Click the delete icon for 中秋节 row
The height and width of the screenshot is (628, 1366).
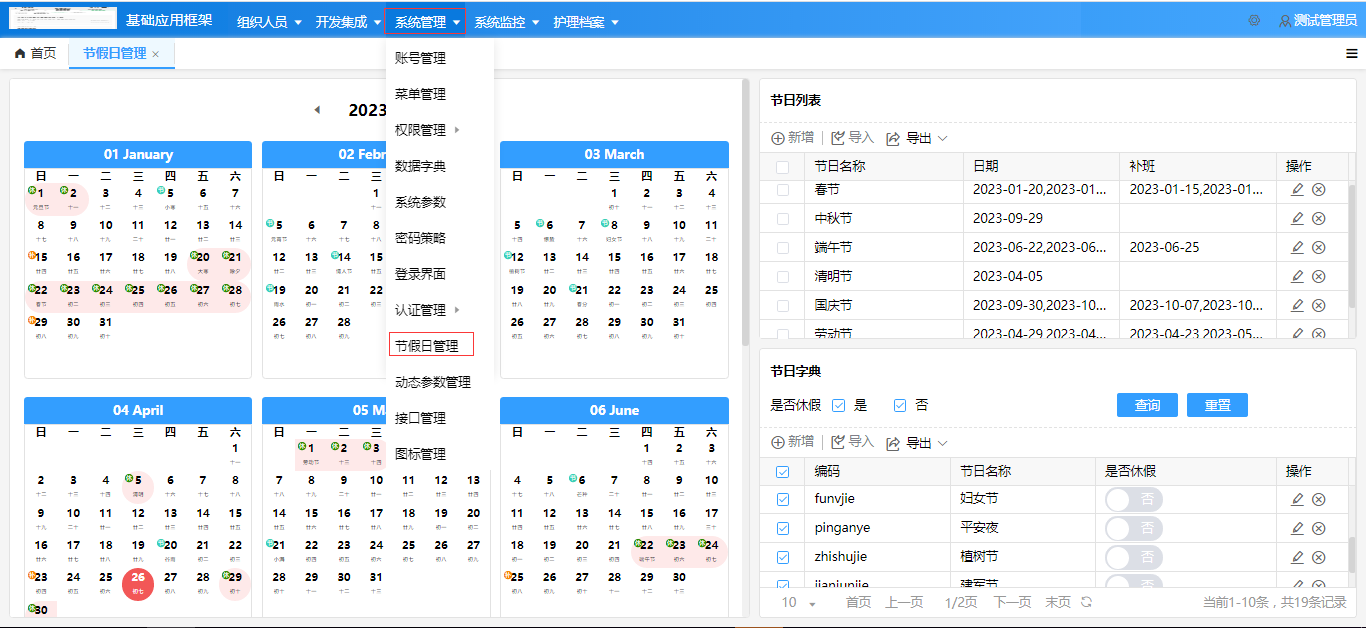(x=1320, y=217)
